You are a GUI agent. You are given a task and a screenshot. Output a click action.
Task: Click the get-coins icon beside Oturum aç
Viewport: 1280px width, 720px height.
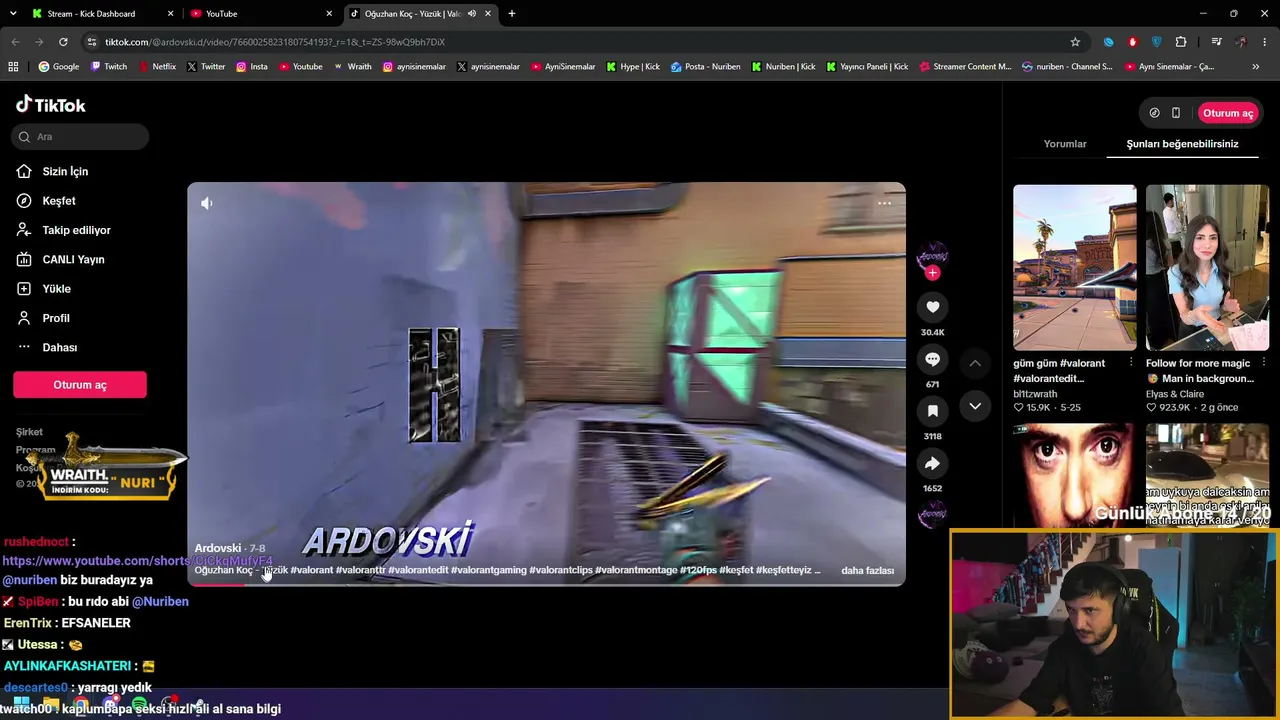[x=1154, y=113]
